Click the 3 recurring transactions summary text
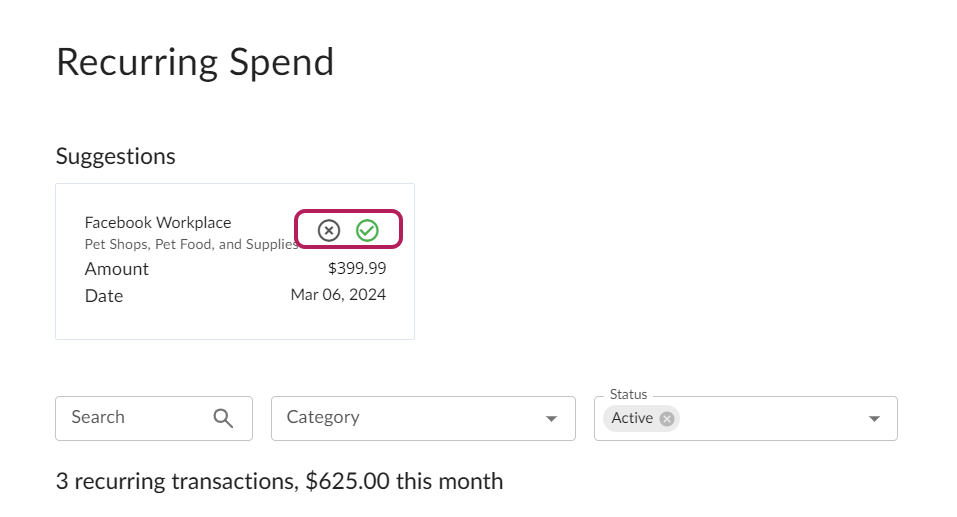This screenshot has height=517, width=957. 279,481
